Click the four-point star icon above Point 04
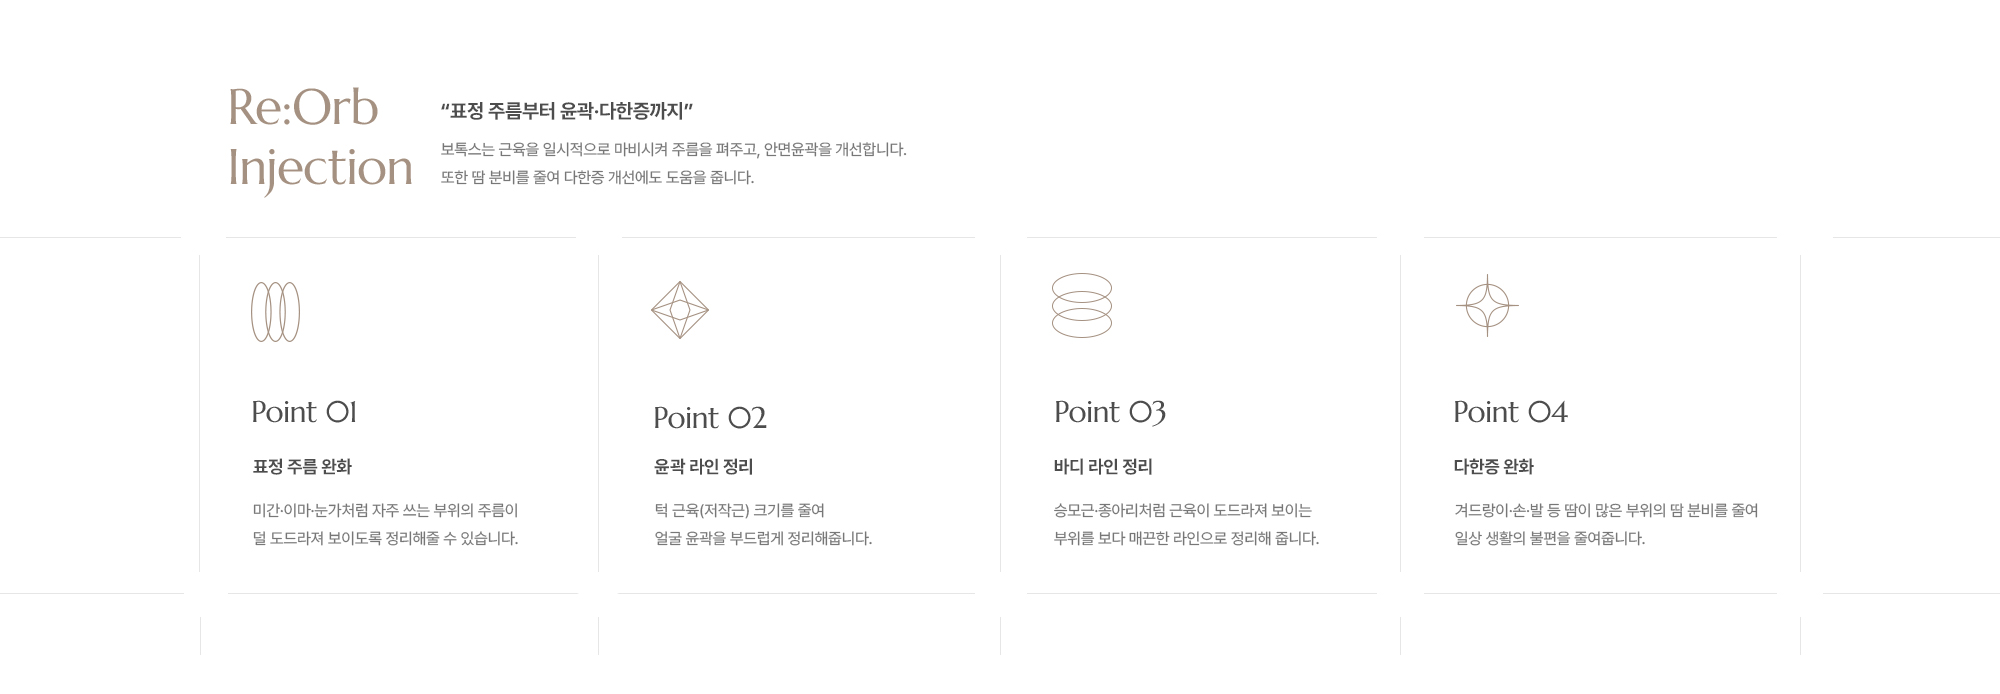 [1487, 305]
